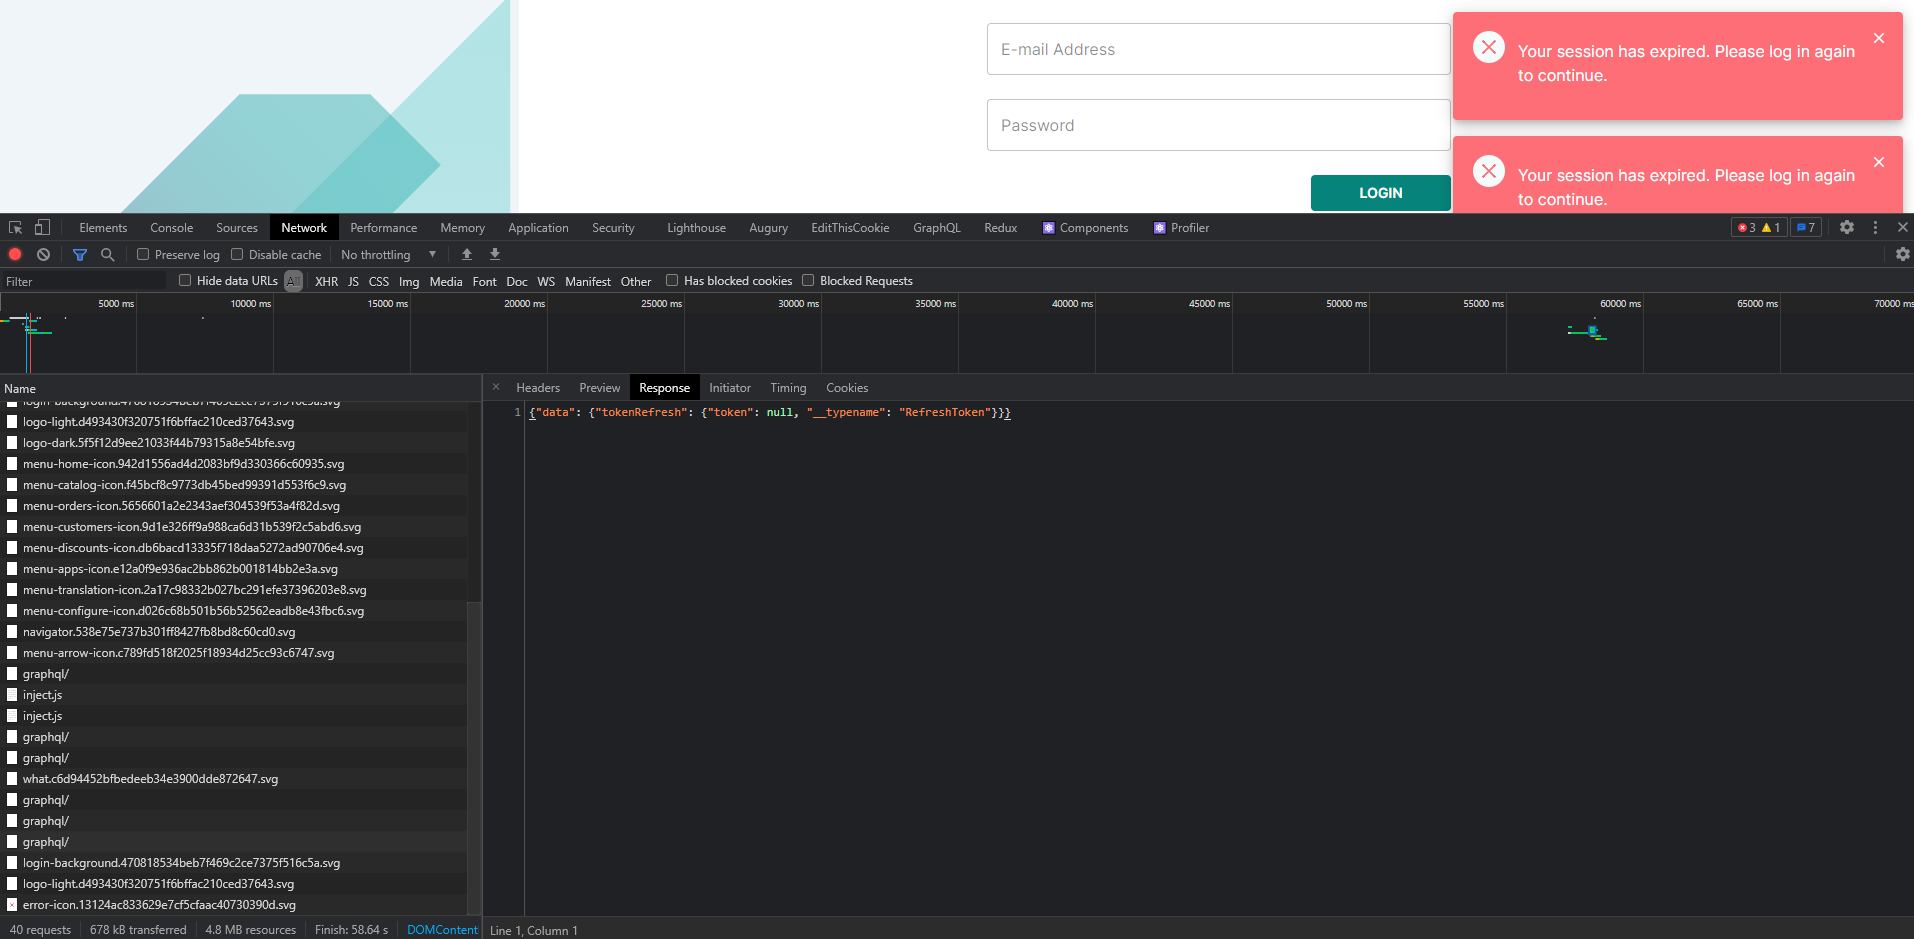
Task: Enable Preserve log checkbox
Action: click(x=143, y=254)
